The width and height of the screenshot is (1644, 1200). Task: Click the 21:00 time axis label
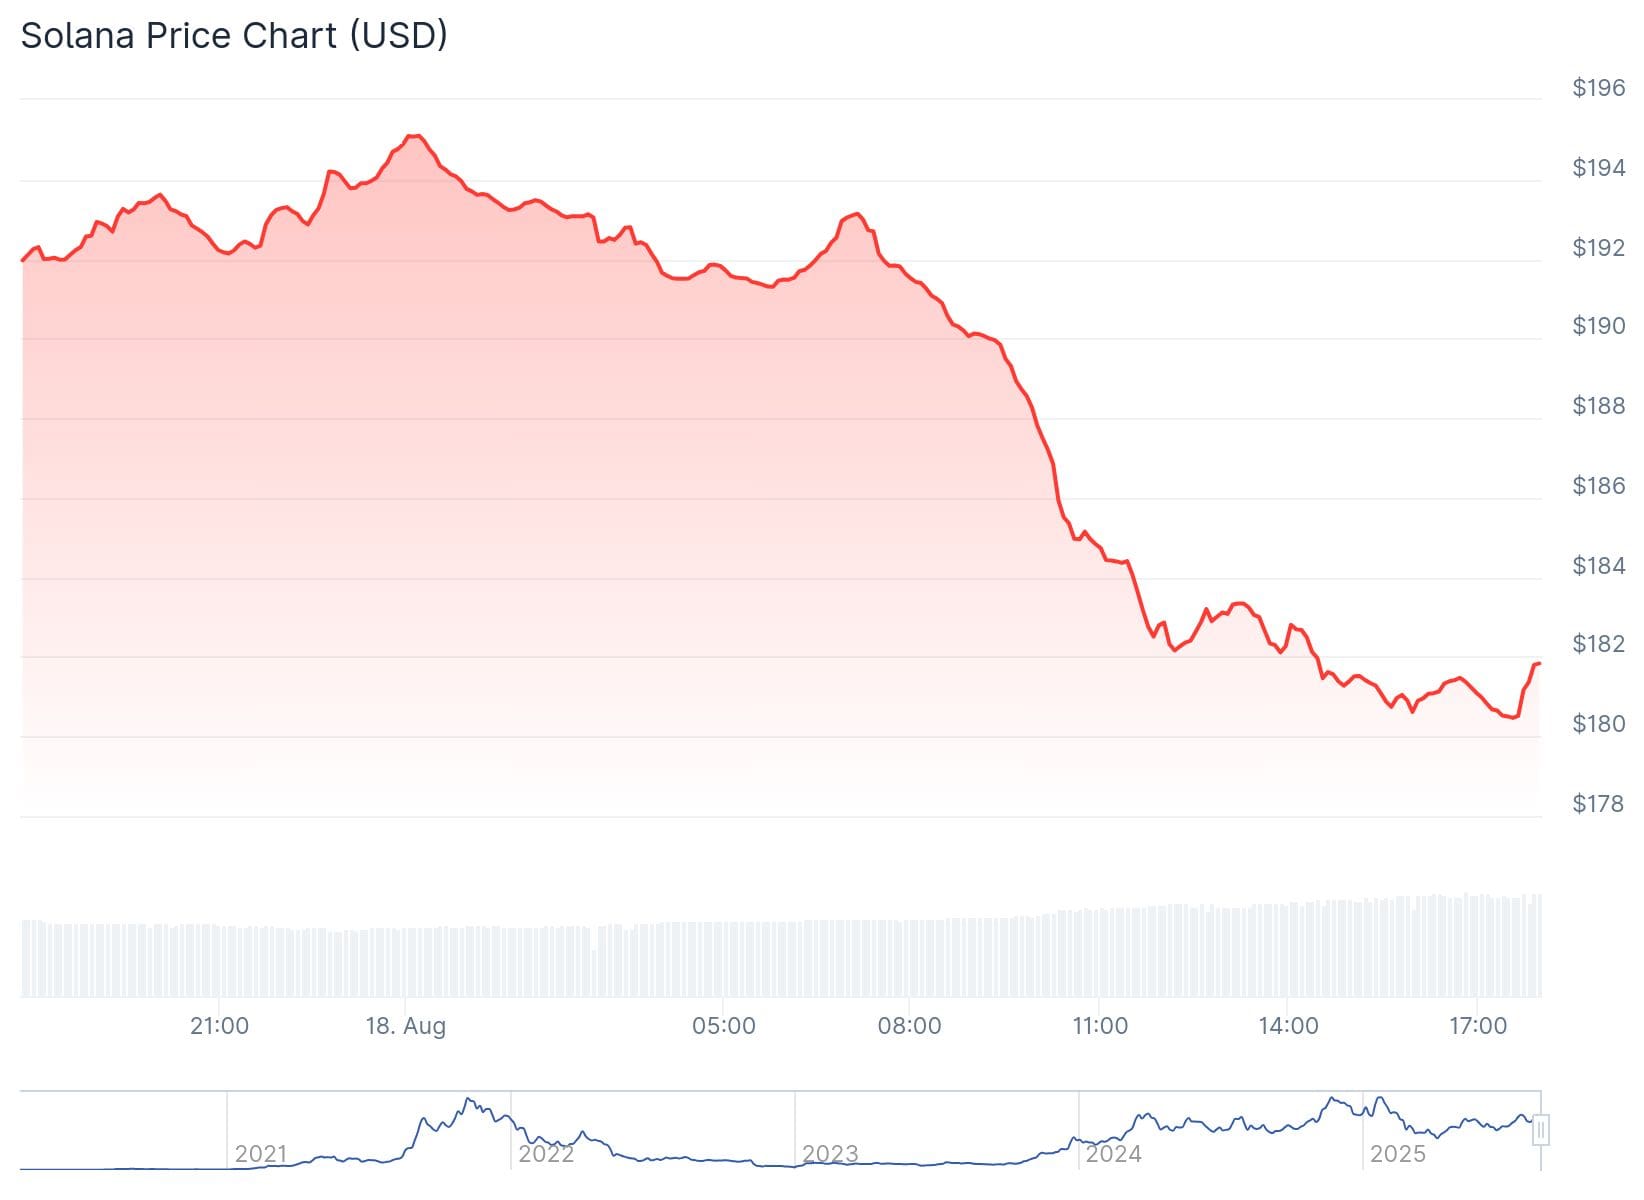point(219,1026)
